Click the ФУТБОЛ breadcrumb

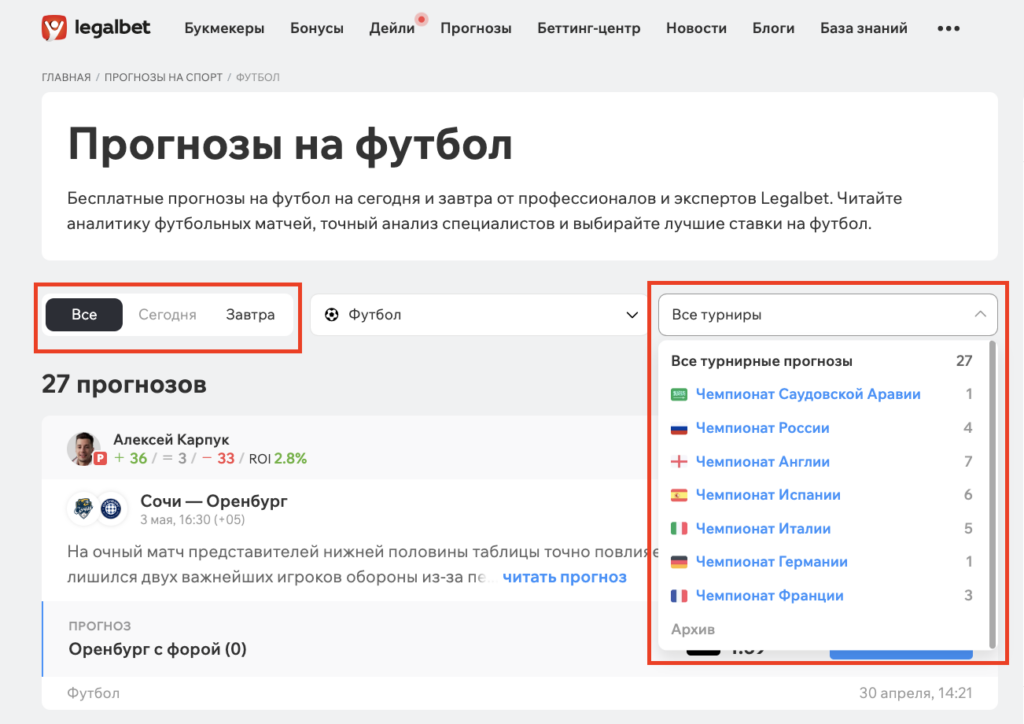pyautogui.click(x=257, y=77)
